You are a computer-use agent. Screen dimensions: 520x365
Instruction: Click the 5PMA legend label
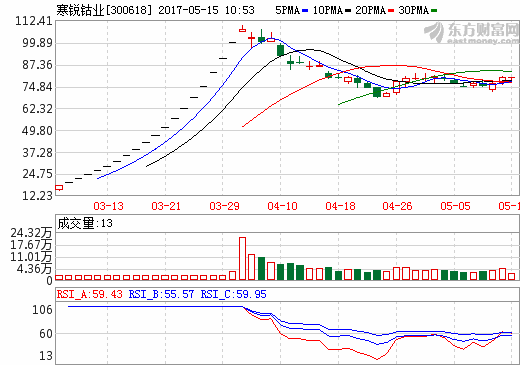(288, 10)
